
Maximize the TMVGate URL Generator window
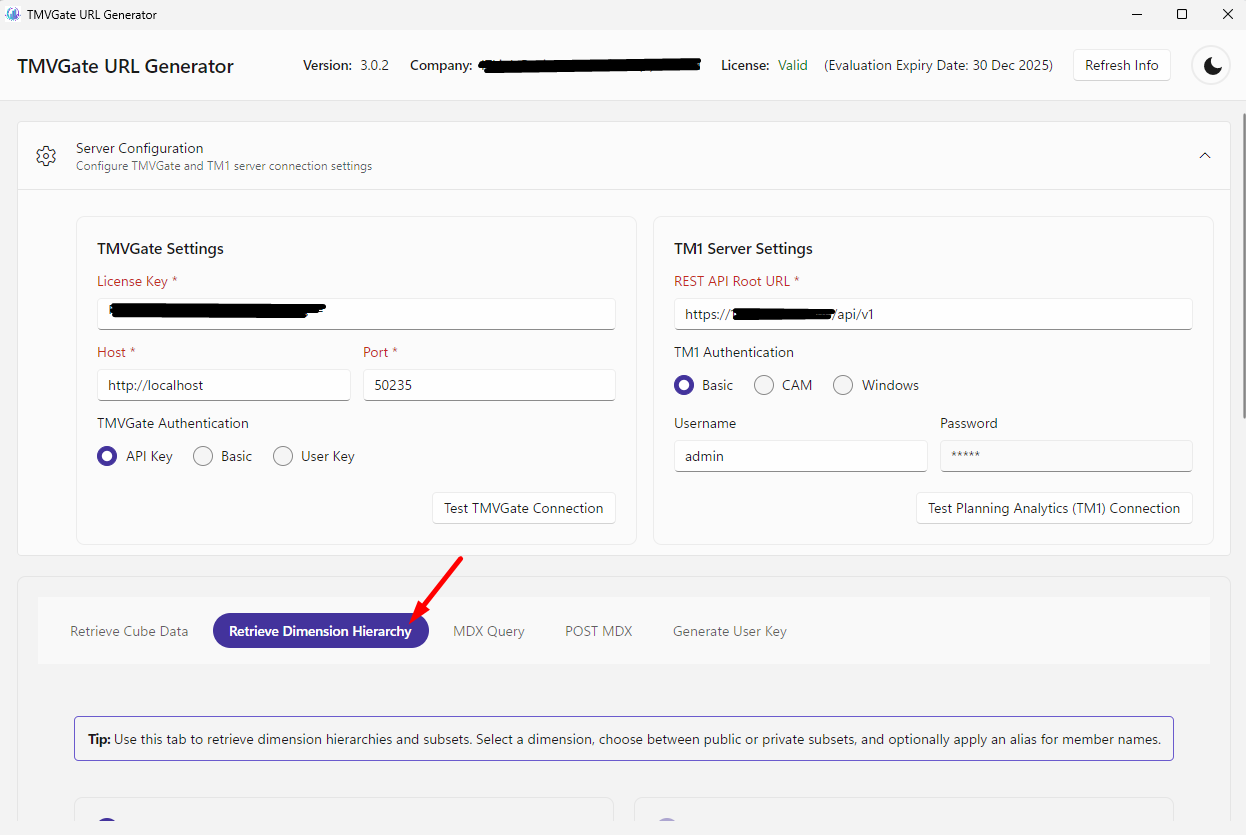(1182, 14)
